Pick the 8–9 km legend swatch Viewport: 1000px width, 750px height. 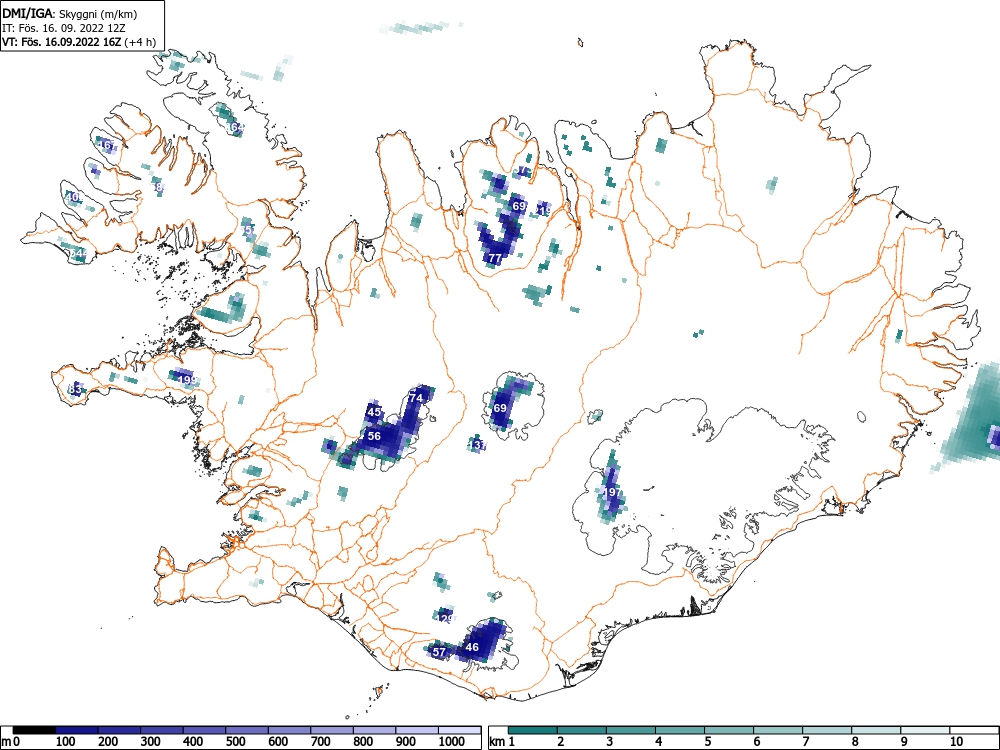click(876, 730)
